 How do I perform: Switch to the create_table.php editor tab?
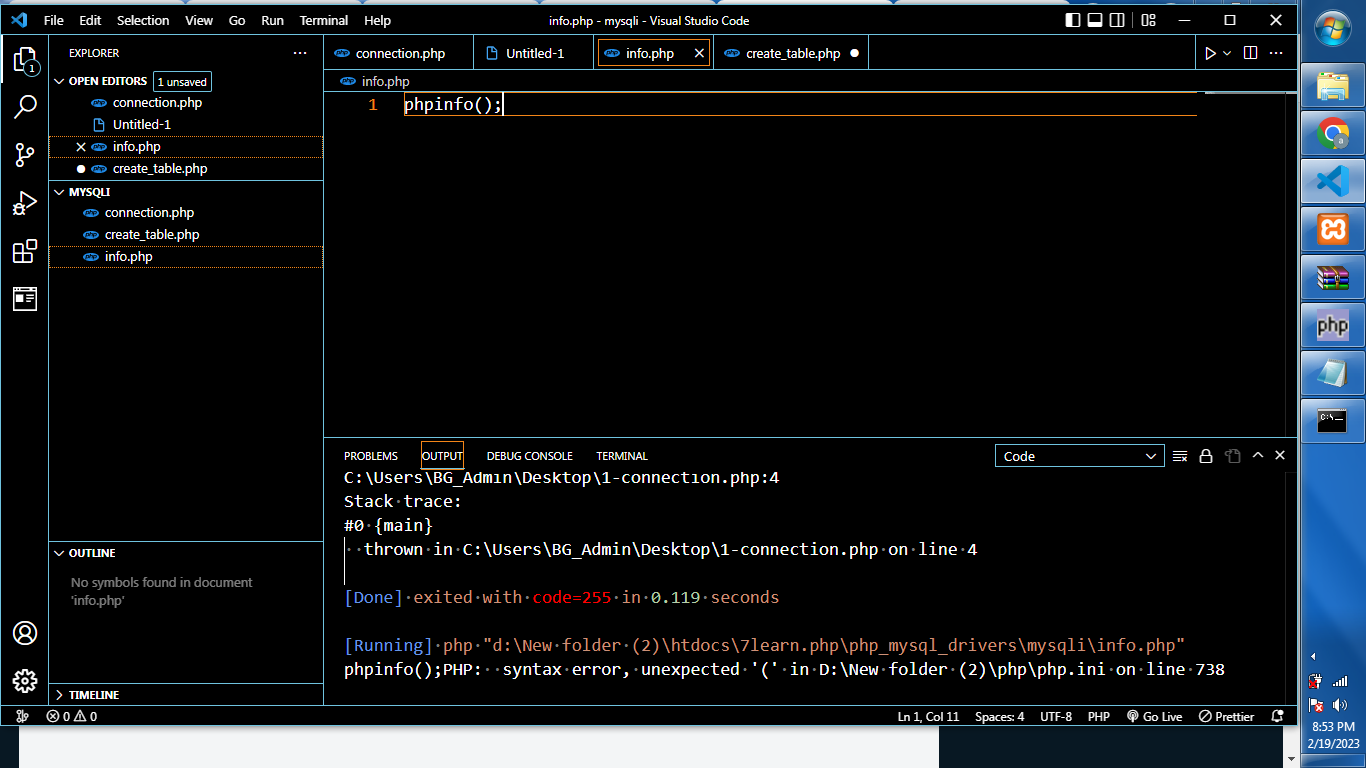tap(792, 53)
